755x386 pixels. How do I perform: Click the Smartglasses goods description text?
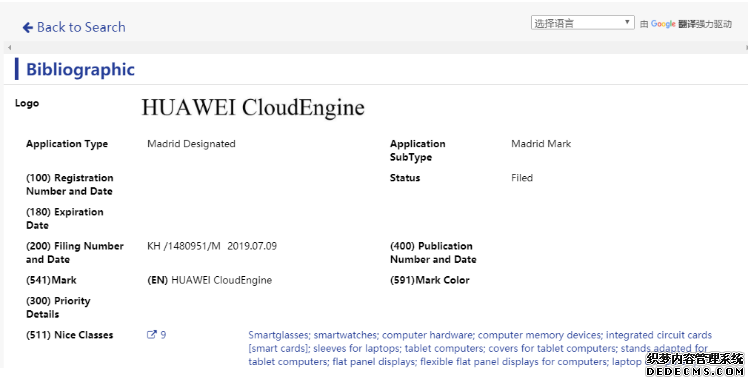(x=480, y=348)
